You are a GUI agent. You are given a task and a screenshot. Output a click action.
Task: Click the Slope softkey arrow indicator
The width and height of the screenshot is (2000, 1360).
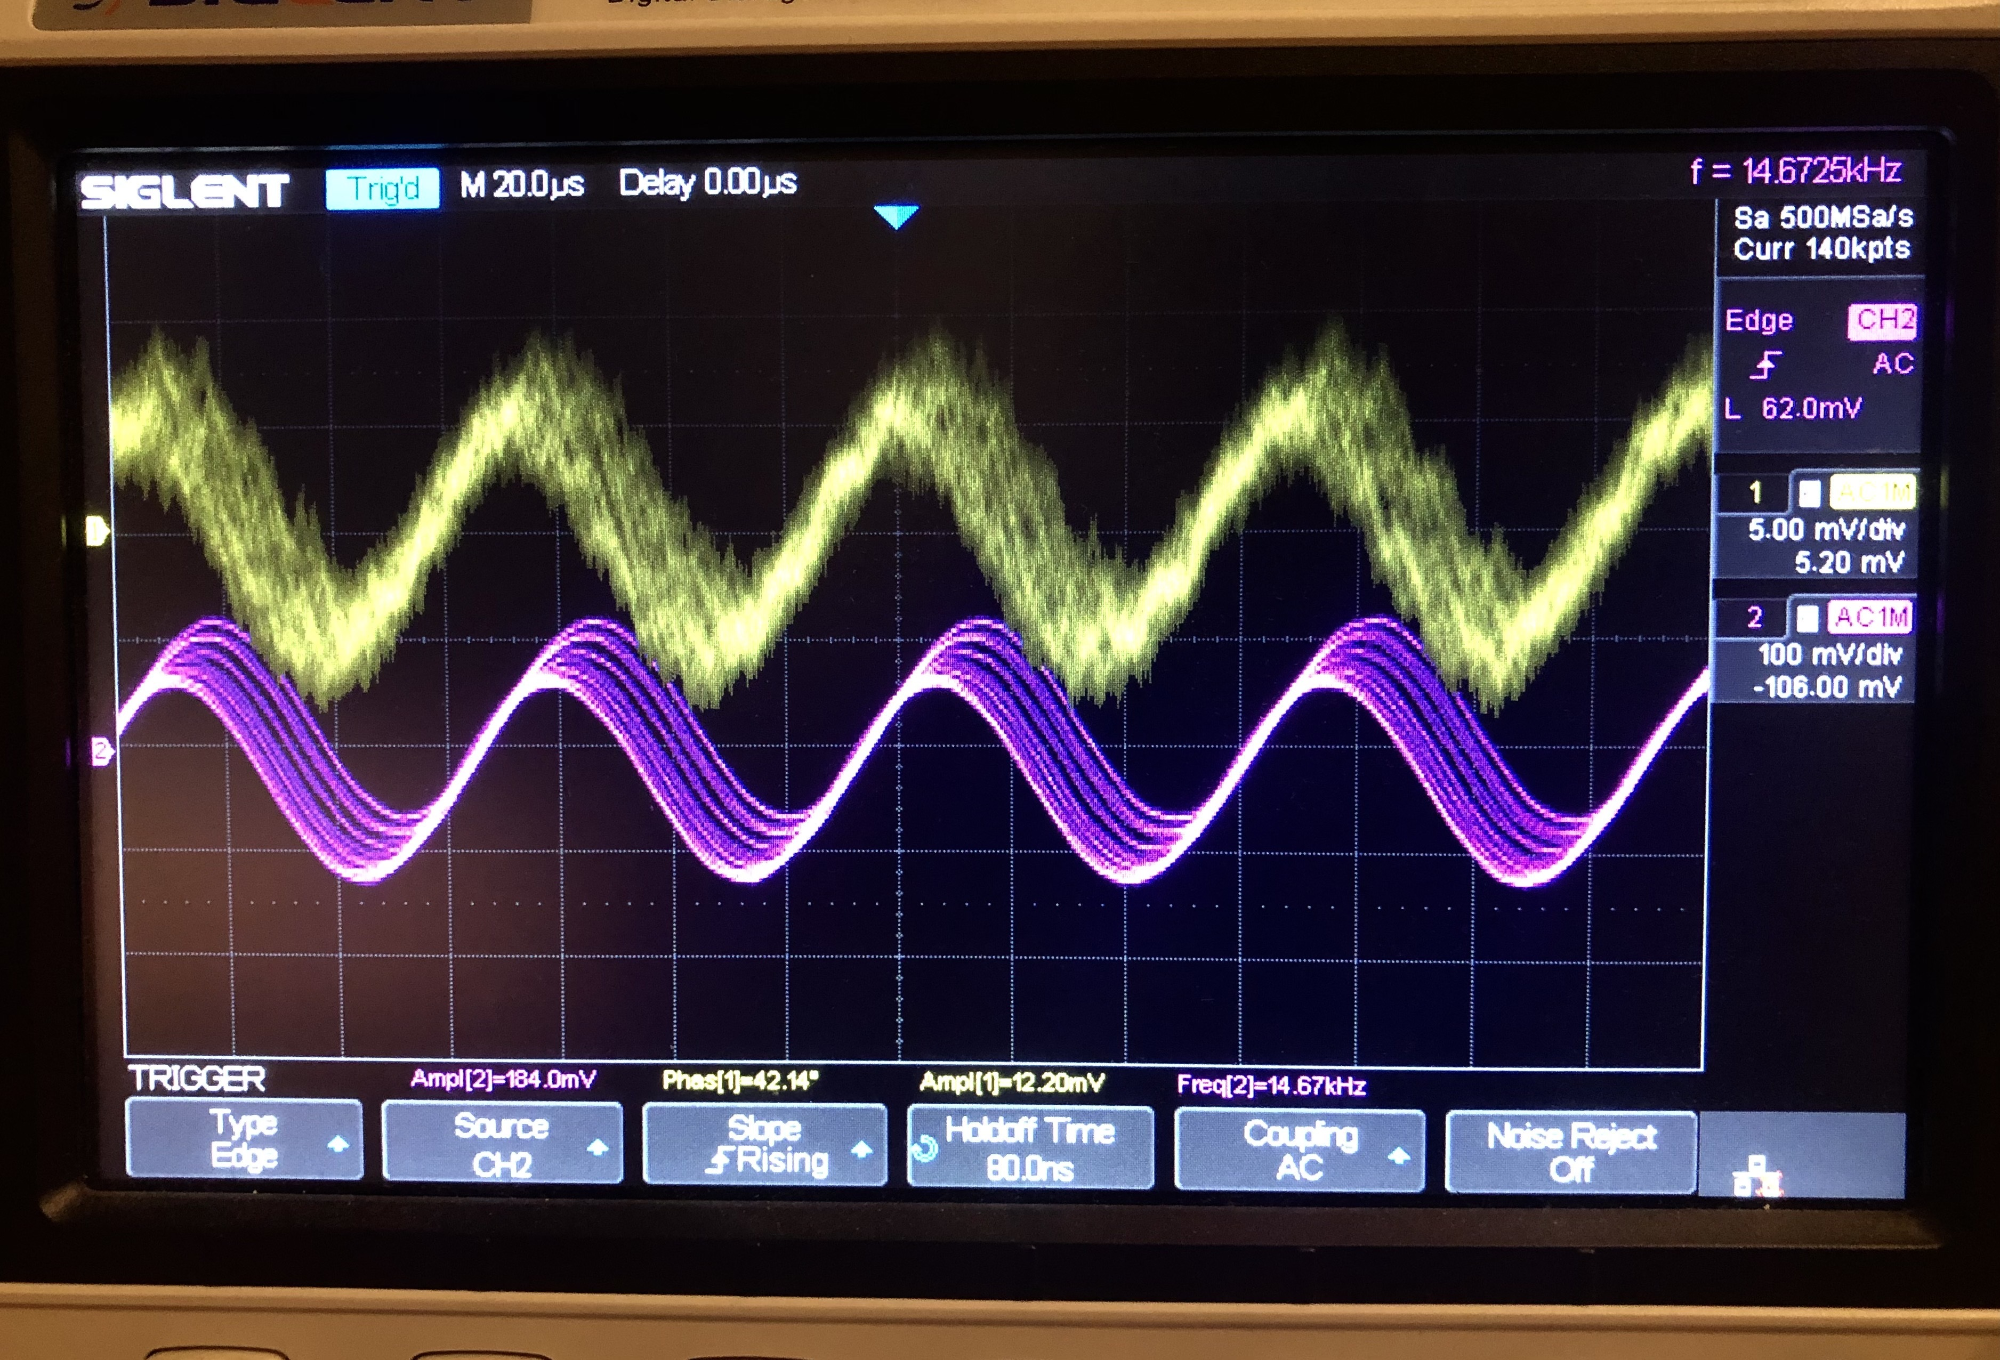click(x=861, y=1150)
